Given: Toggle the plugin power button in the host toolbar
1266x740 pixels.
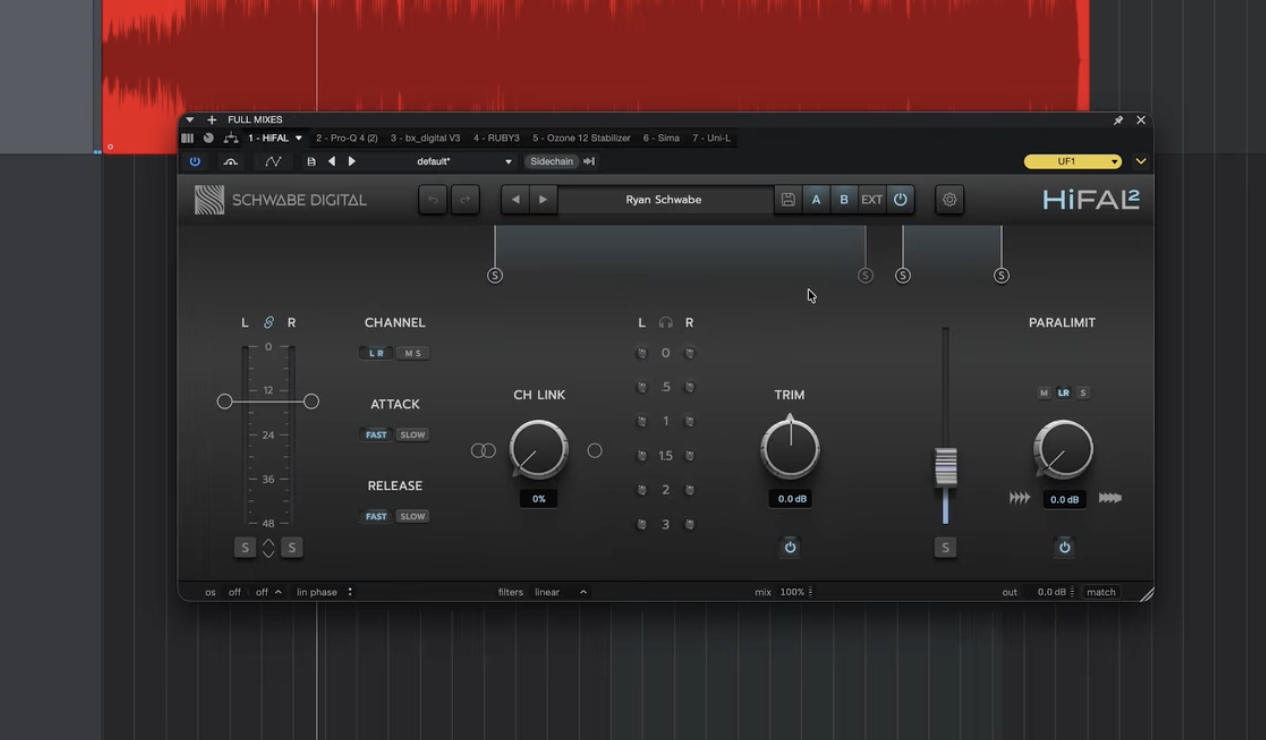Looking at the screenshot, I should pos(195,161).
